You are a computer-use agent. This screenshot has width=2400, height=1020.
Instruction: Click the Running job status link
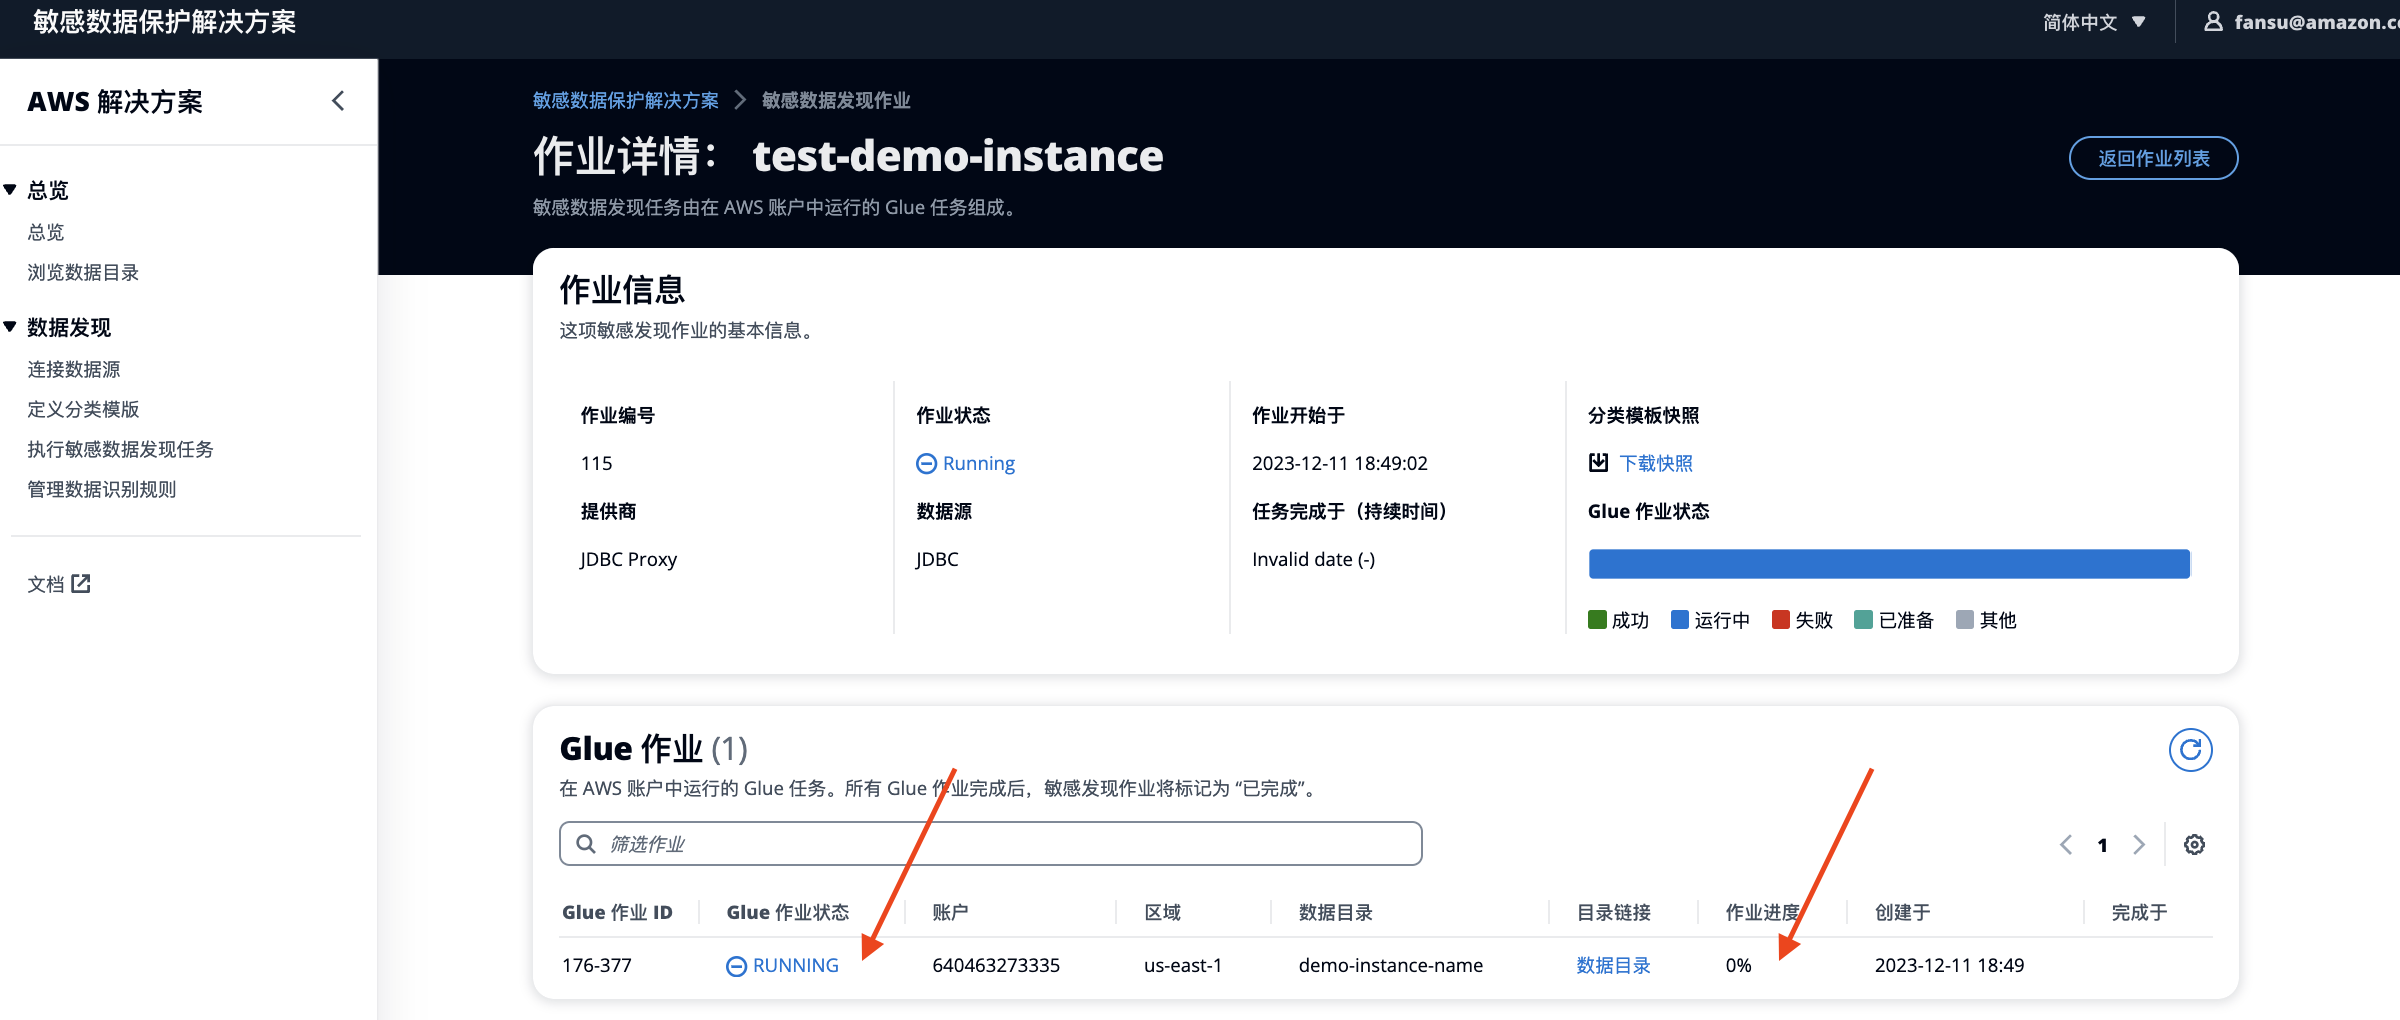coord(978,463)
